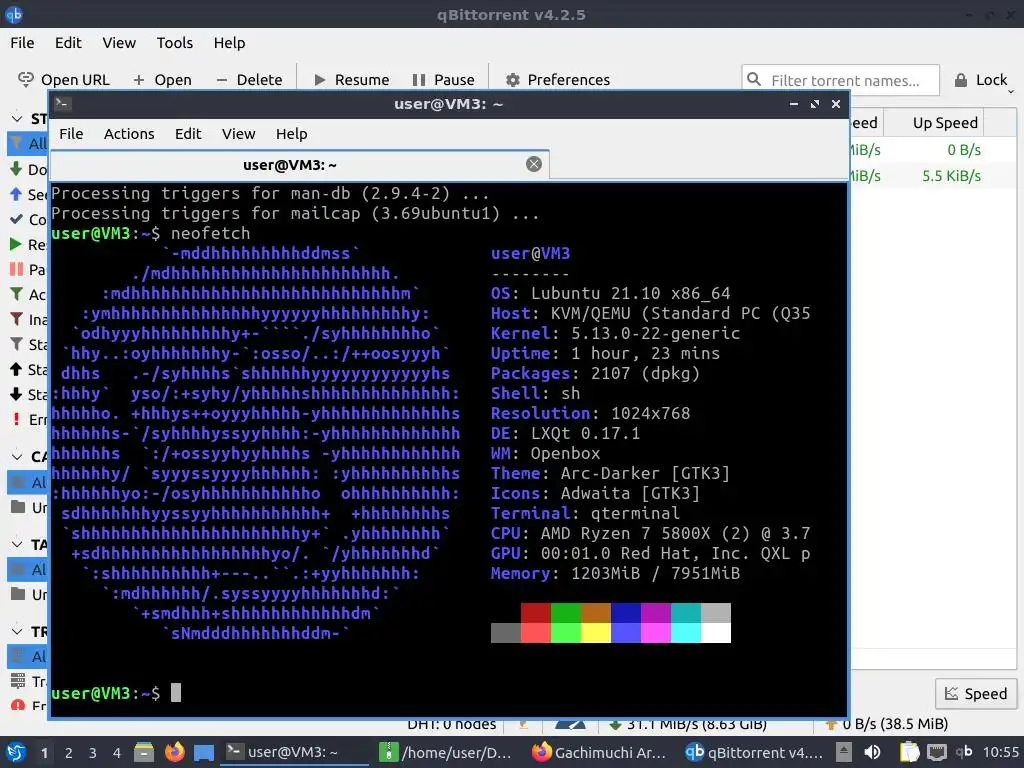Click the show desktop panel icon
This screenshot has height=768, width=1024.
point(204,753)
